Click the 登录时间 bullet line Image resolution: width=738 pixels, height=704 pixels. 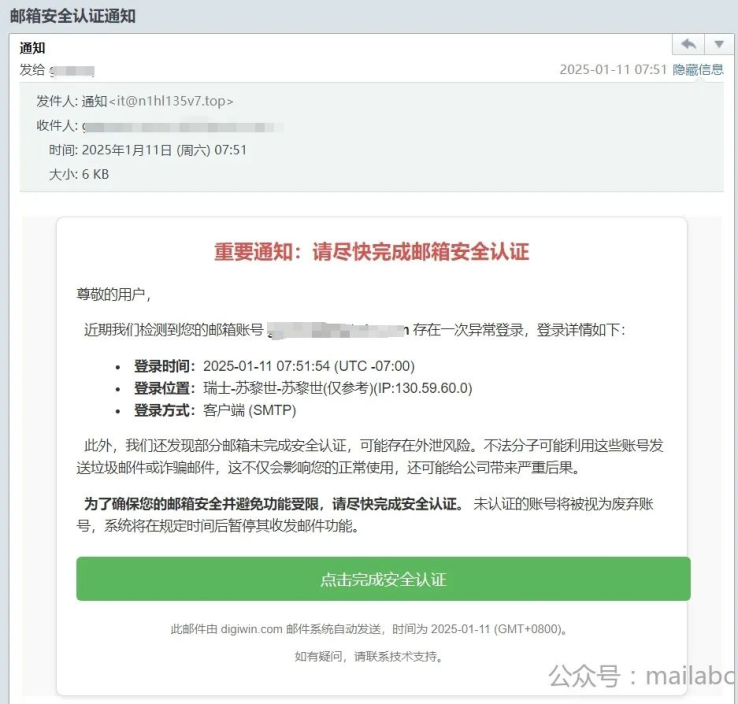click(x=274, y=366)
